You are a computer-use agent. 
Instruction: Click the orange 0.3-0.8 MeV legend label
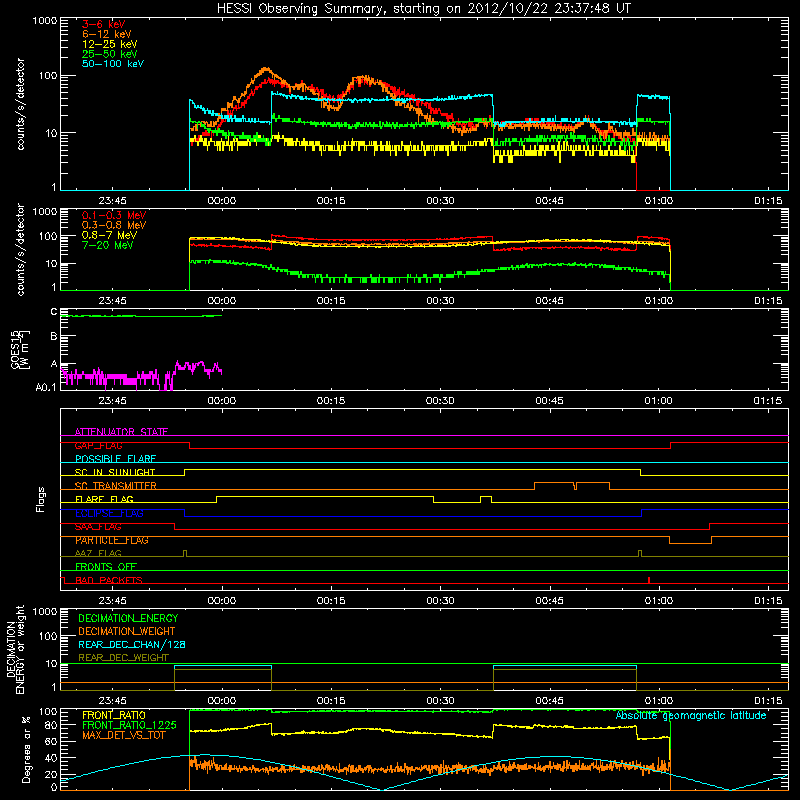tap(114, 225)
